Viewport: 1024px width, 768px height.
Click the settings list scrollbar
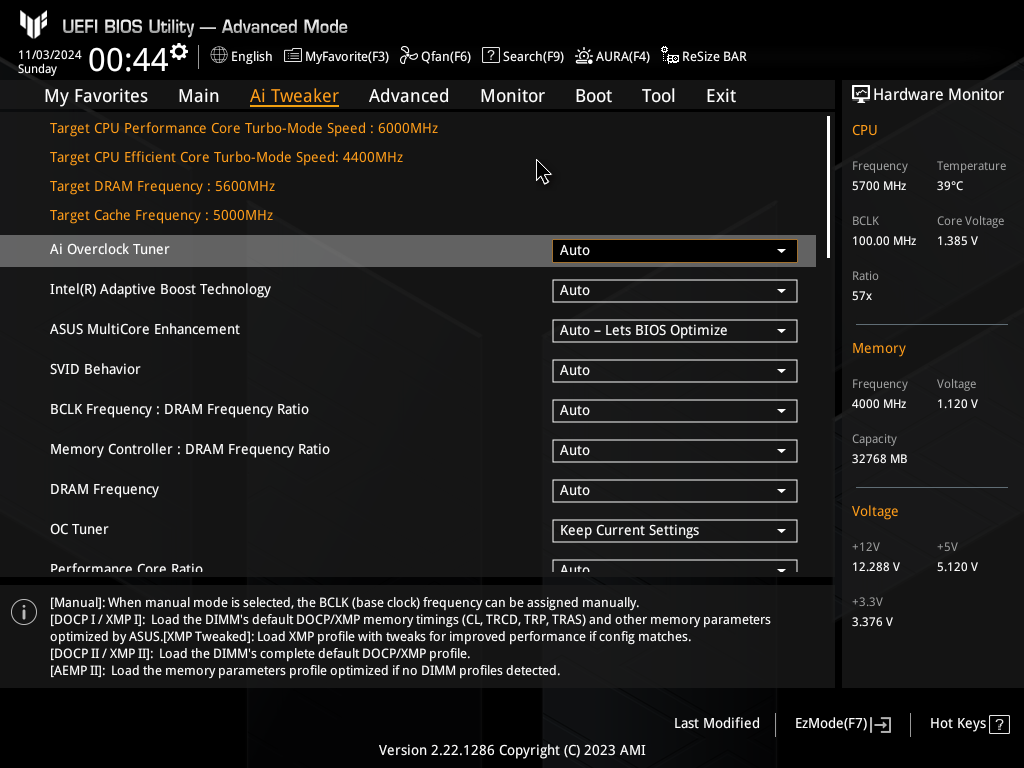click(828, 187)
